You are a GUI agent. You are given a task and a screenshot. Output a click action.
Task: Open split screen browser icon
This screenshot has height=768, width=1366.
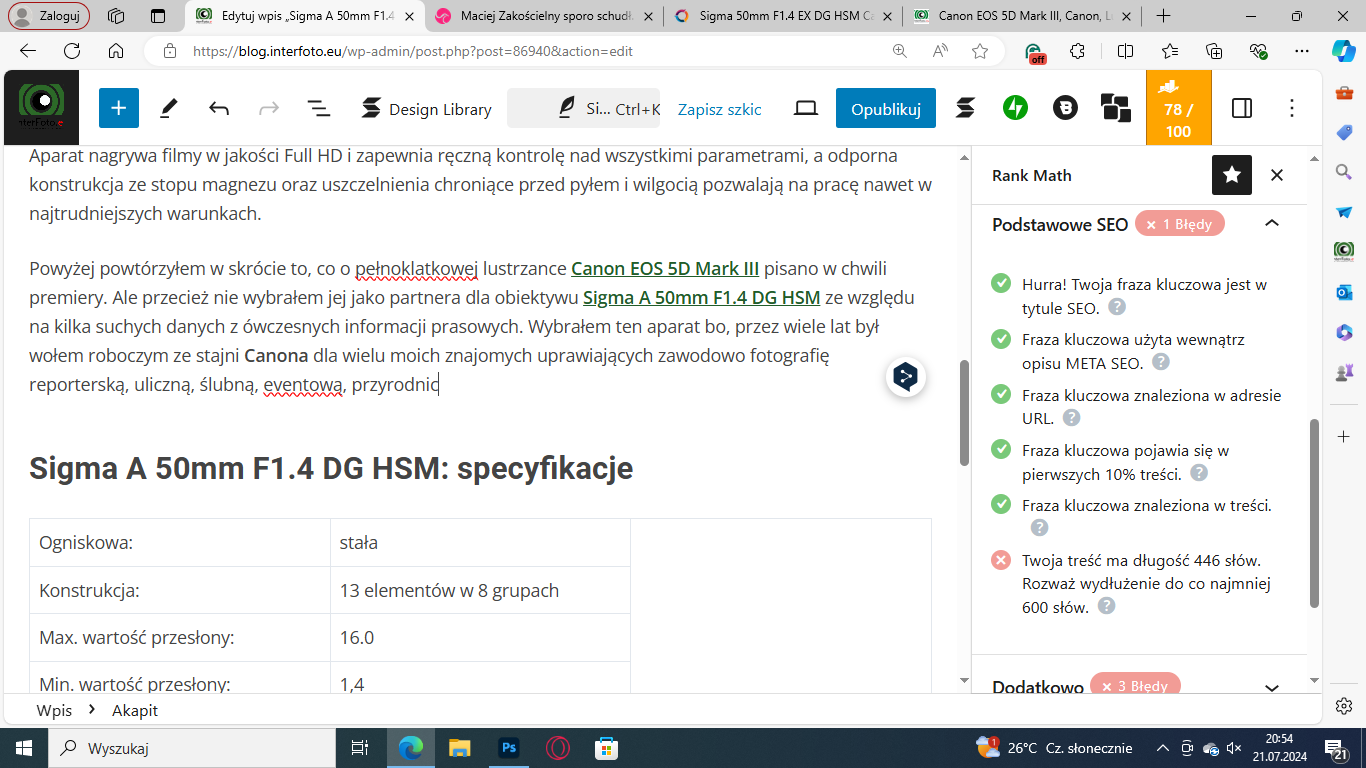coord(1125,51)
